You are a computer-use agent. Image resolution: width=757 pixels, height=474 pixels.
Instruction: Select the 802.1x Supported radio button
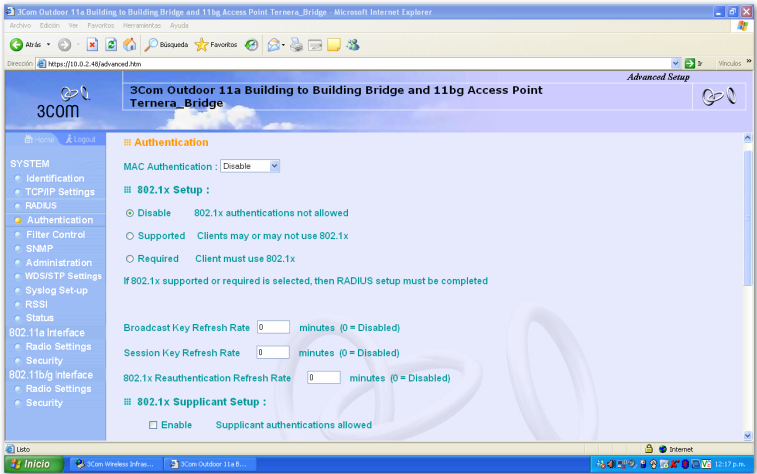130,236
